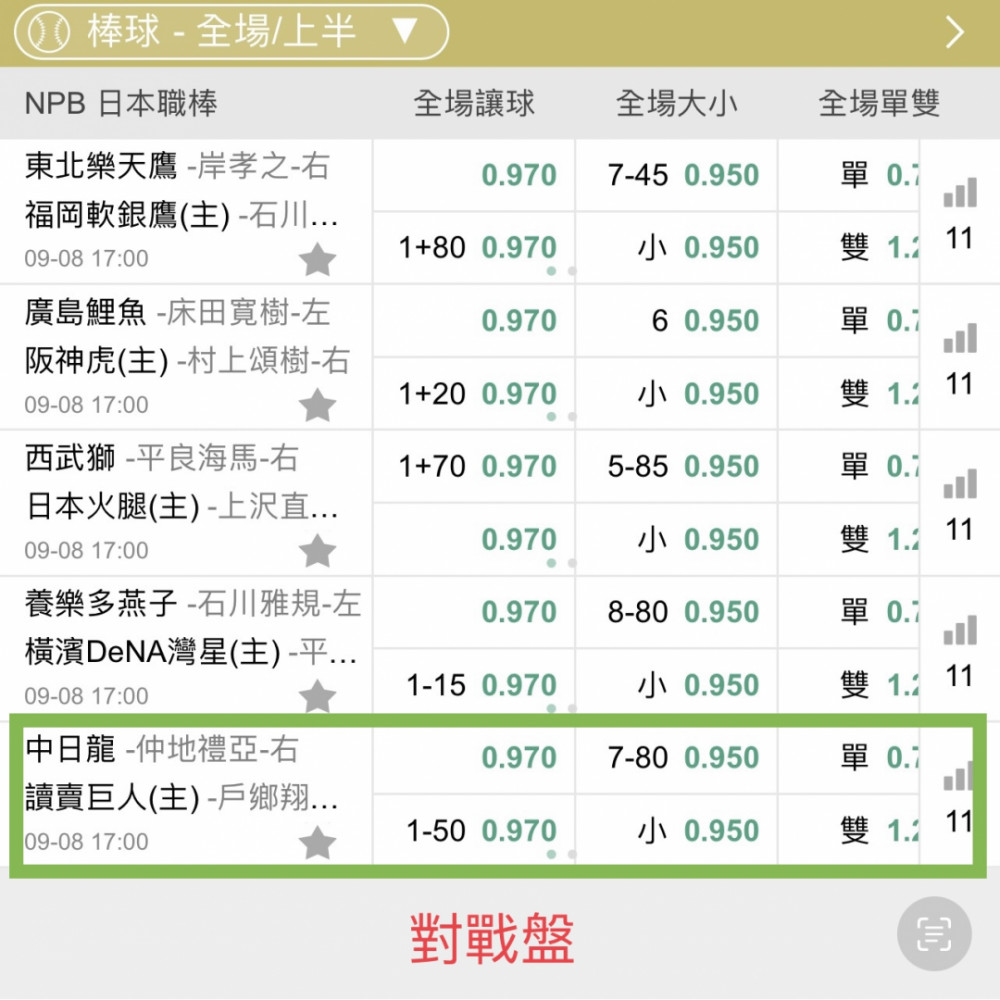
Task: Open the 西武獅 team name
Action: 70,458
